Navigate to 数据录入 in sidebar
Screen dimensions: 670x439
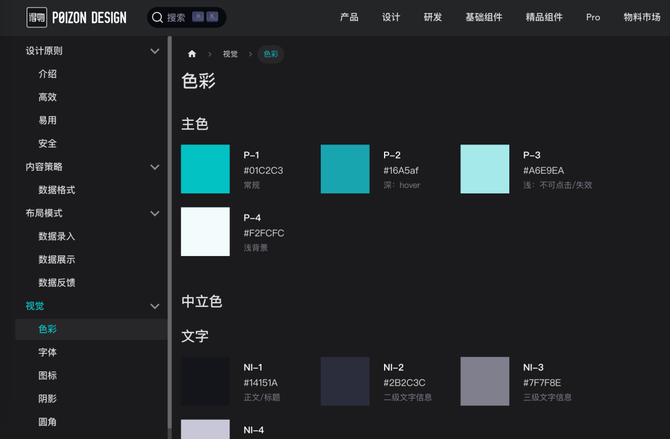[x=57, y=236]
